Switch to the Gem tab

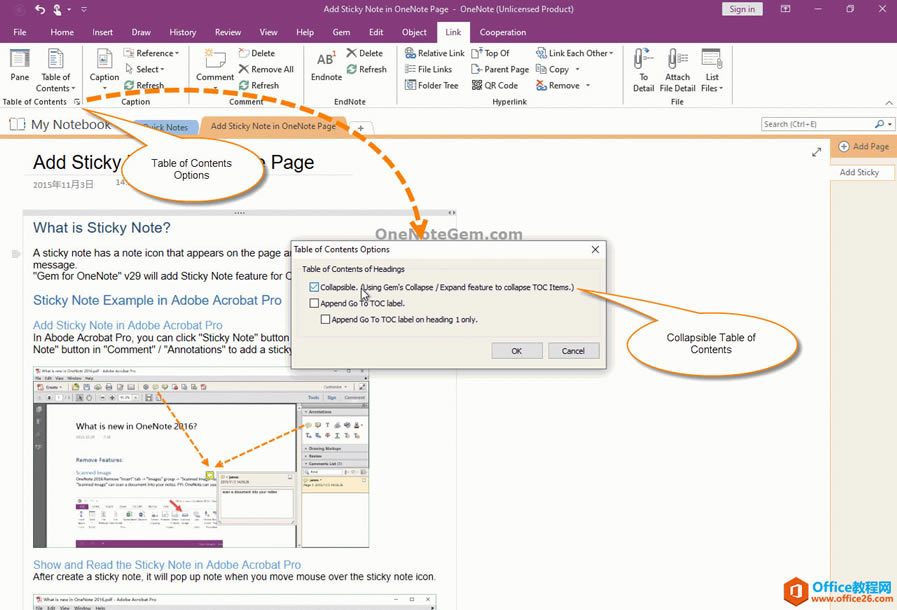[341, 32]
